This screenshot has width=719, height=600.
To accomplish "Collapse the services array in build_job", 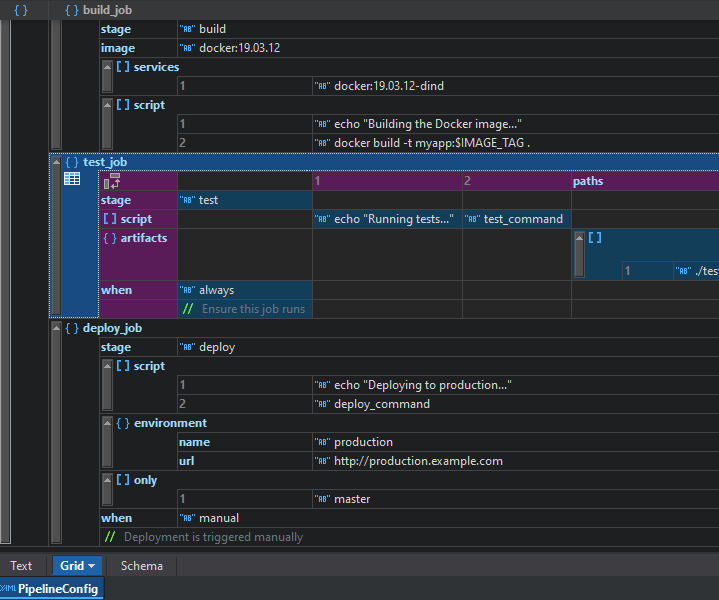I will [x=107, y=67].
